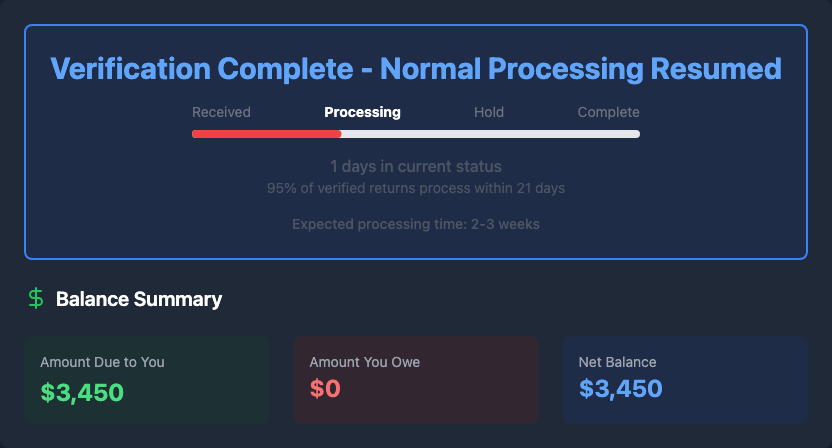This screenshot has height=448, width=832.
Task: Click the green dollar sign icon
Action: point(36,298)
